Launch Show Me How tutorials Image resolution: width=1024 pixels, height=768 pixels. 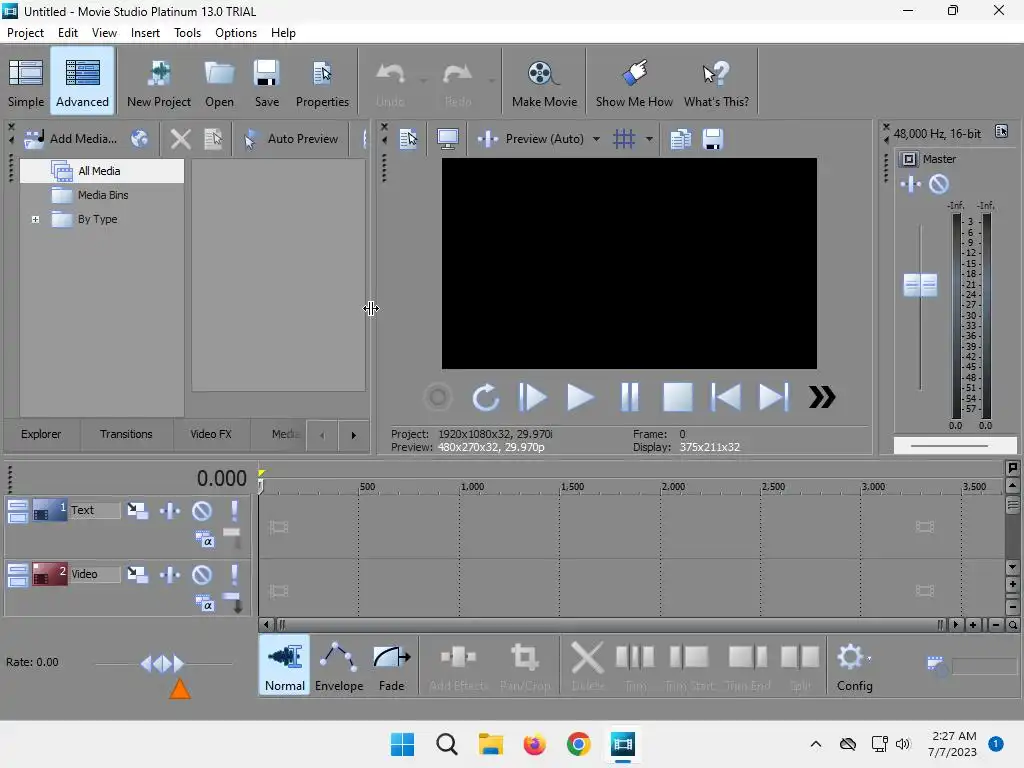(633, 83)
